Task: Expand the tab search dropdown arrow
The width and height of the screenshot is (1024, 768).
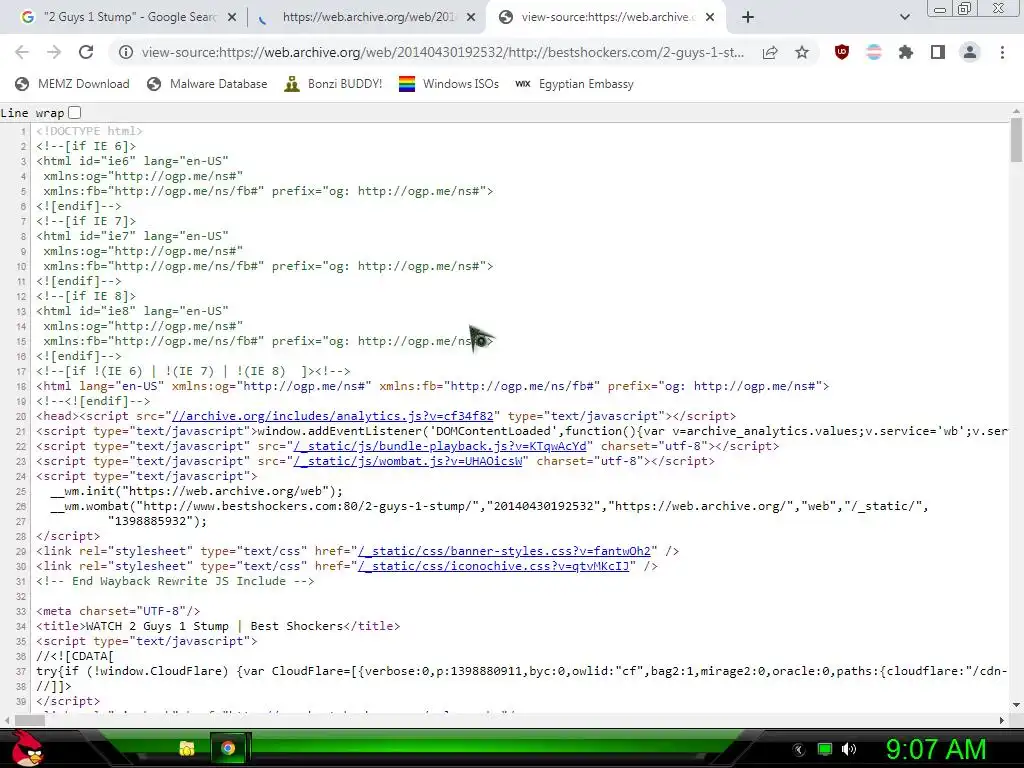Action: [x=904, y=17]
